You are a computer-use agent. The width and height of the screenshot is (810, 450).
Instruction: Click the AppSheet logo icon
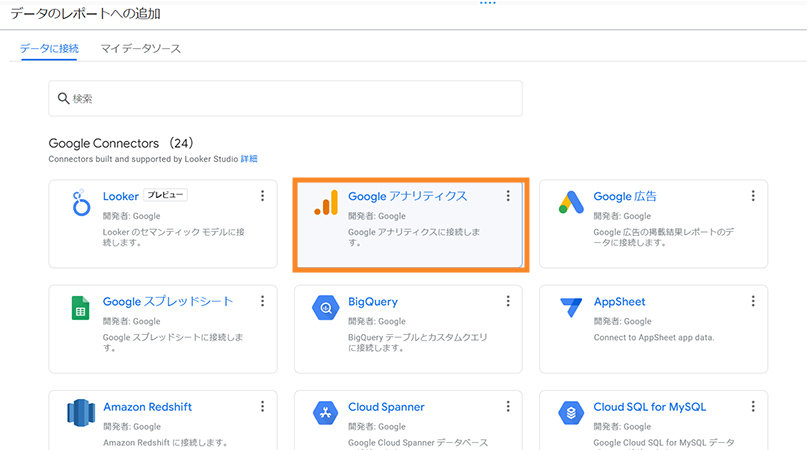571,307
